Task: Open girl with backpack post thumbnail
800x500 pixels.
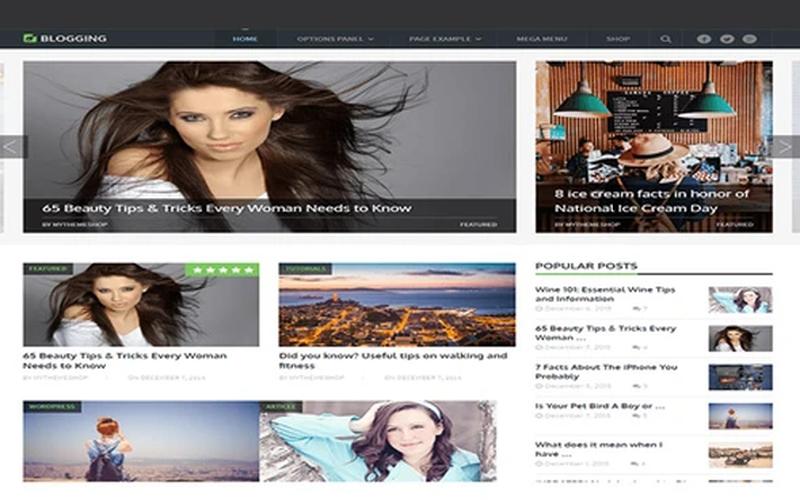Action: [141, 441]
